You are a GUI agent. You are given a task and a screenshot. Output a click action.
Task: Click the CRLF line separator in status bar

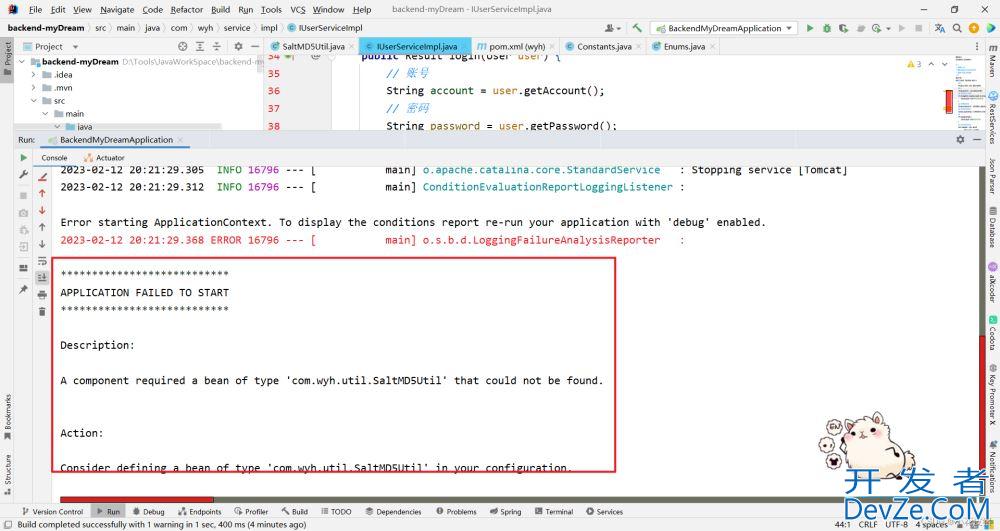pos(867,524)
